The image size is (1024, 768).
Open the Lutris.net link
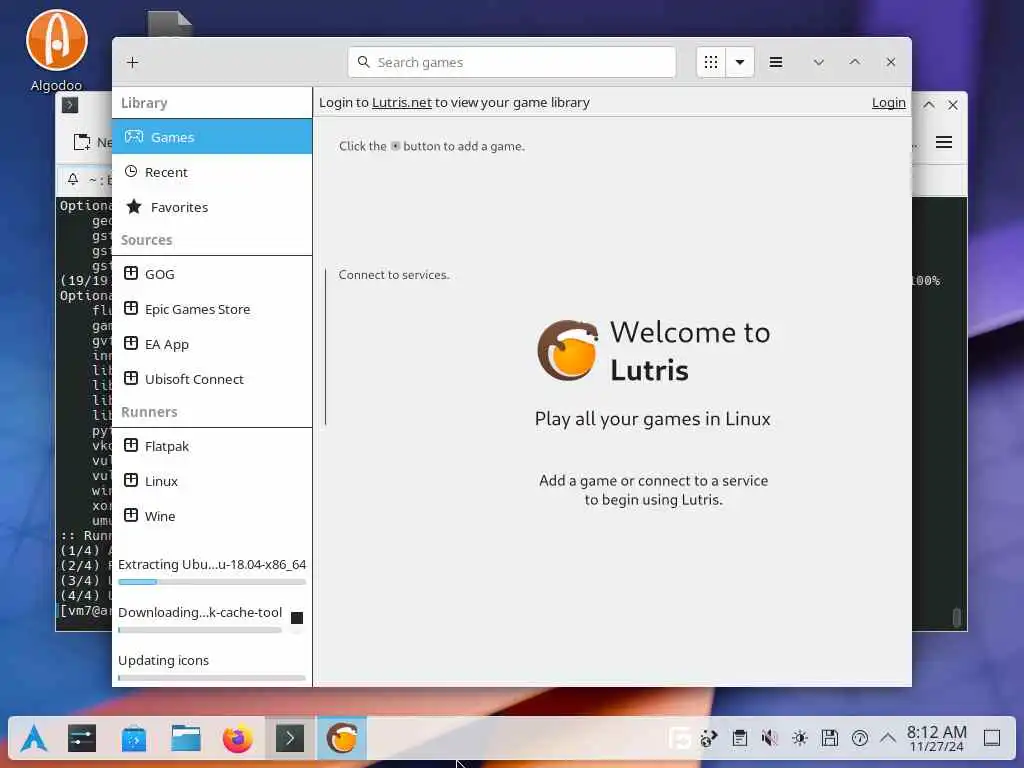pos(402,103)
